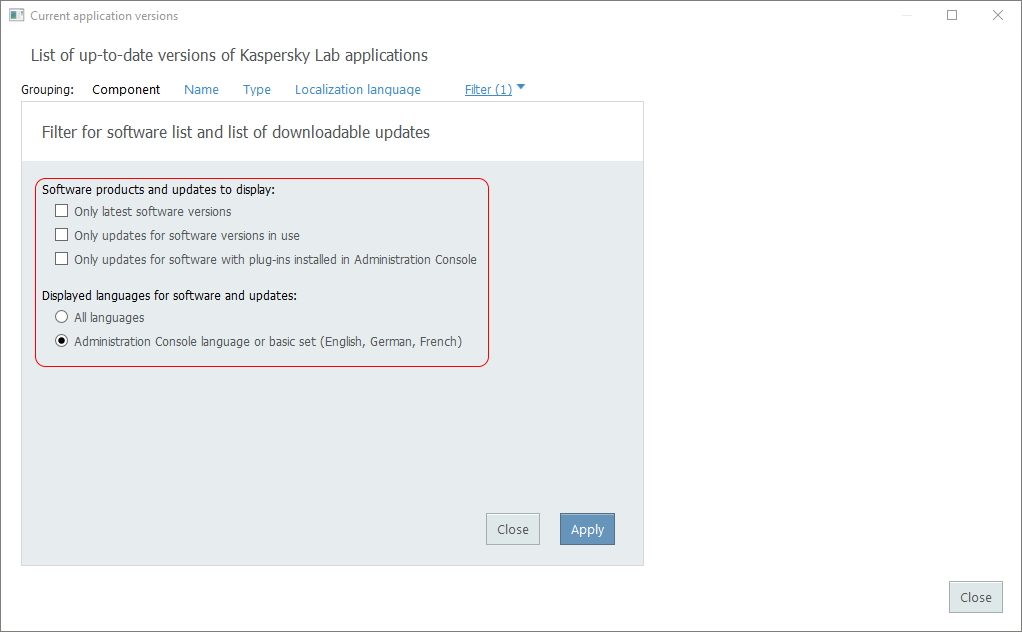Click the Filter for software list panel heading
The width and height of the screenshot is (1022, 632).
[x=236, y=132]
